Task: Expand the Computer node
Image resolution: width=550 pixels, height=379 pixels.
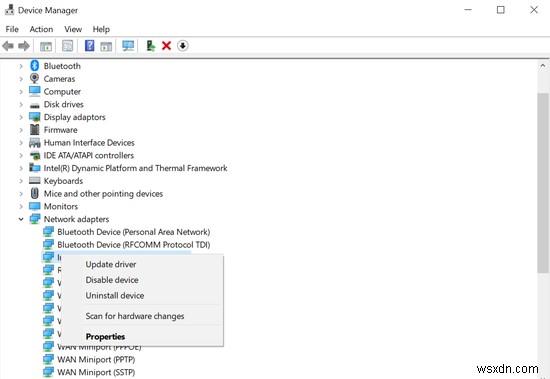Action: (21, 92)
